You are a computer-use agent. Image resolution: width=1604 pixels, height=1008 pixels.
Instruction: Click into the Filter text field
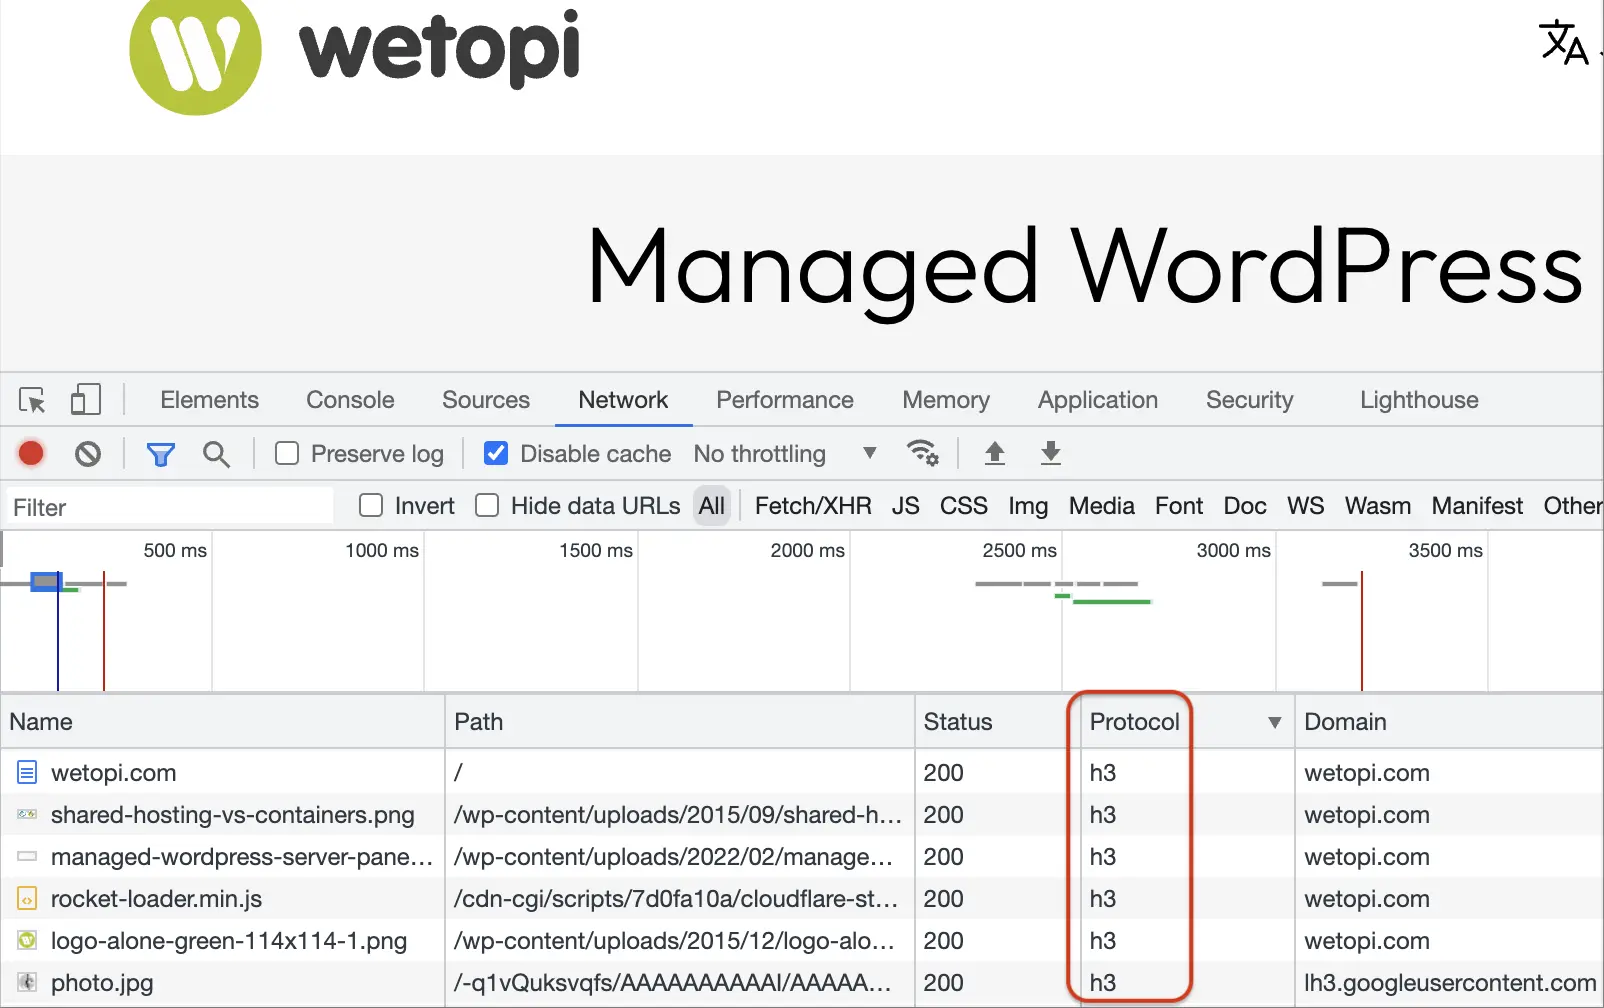pos(170,507)
